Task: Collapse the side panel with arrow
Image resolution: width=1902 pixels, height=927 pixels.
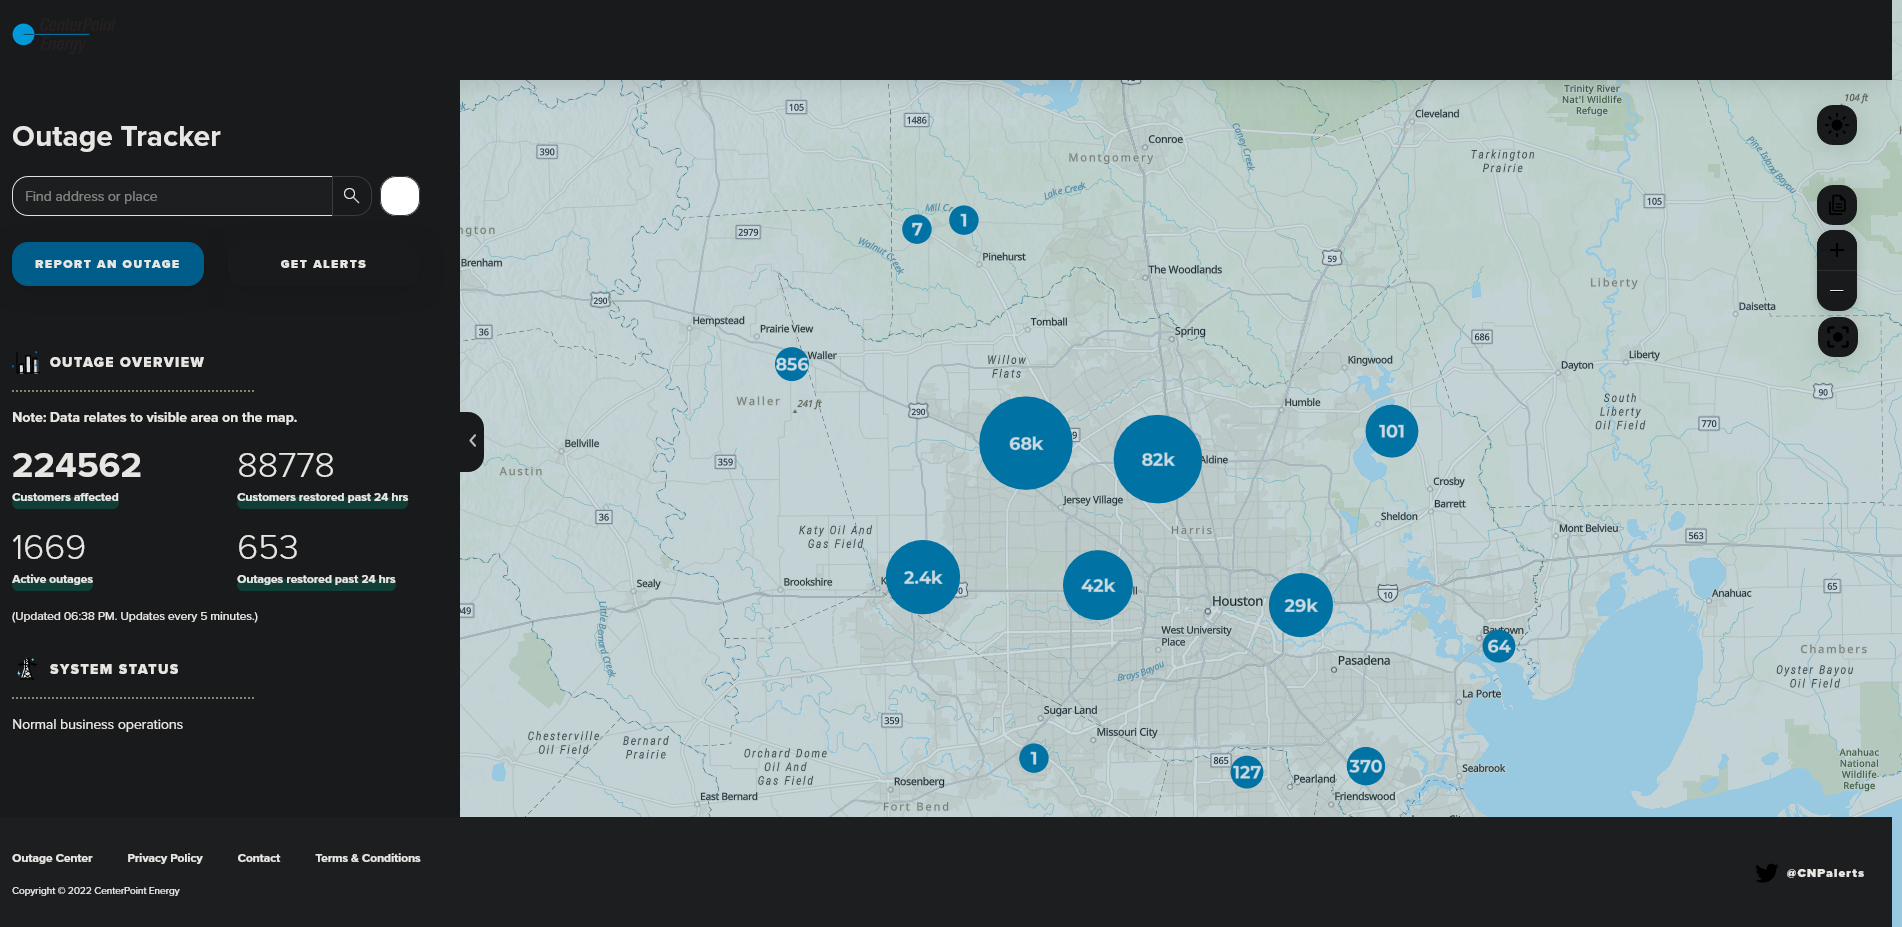Action: 472,441
